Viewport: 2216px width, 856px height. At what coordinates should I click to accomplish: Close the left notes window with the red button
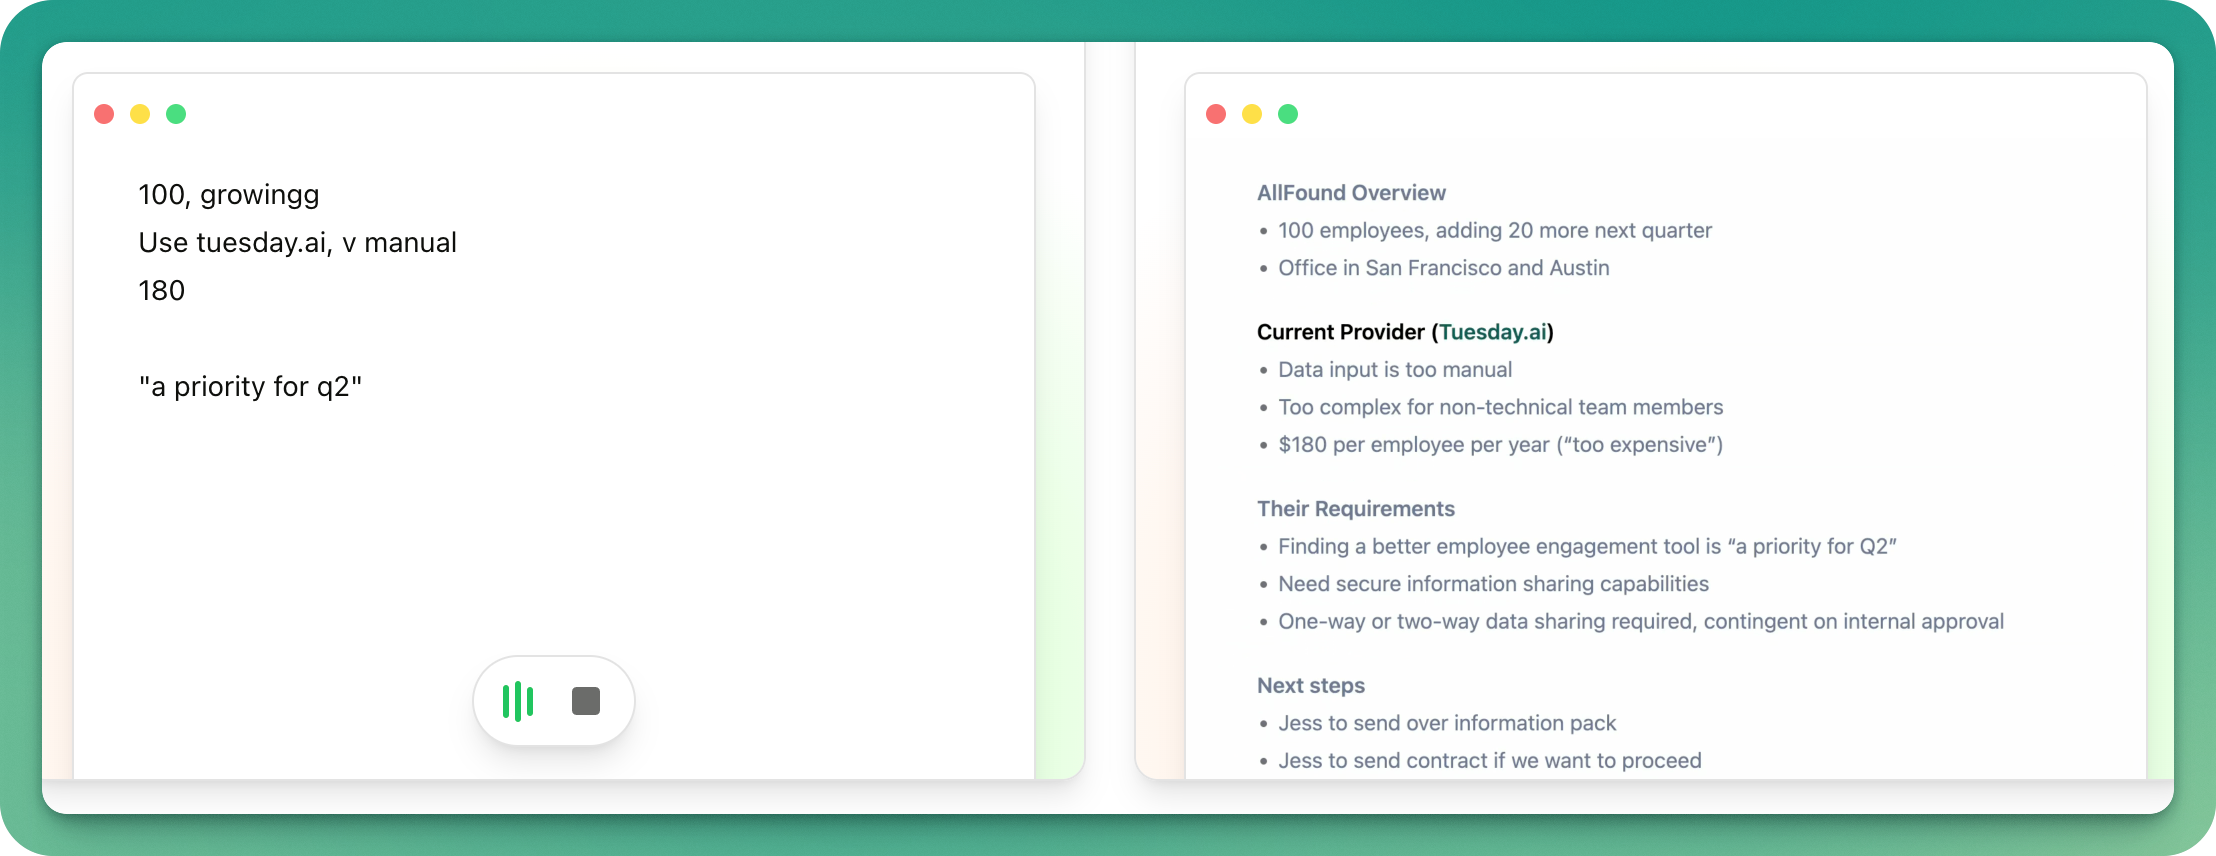(x=104, y=114)
